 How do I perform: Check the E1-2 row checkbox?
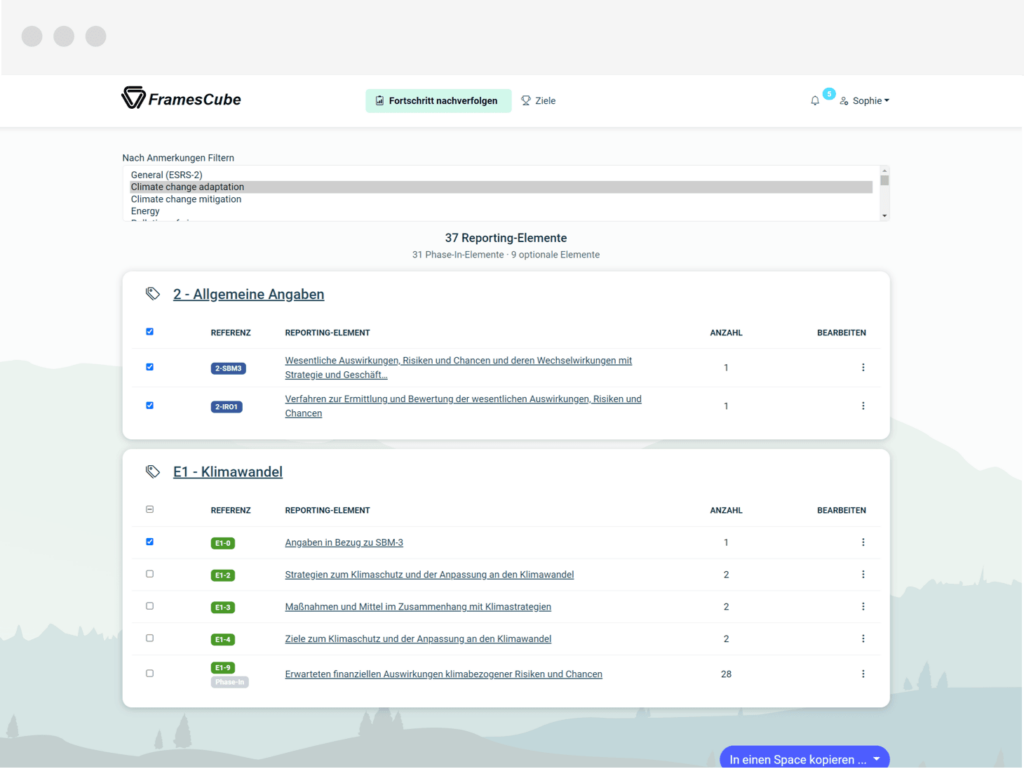(x=150, y=574)
